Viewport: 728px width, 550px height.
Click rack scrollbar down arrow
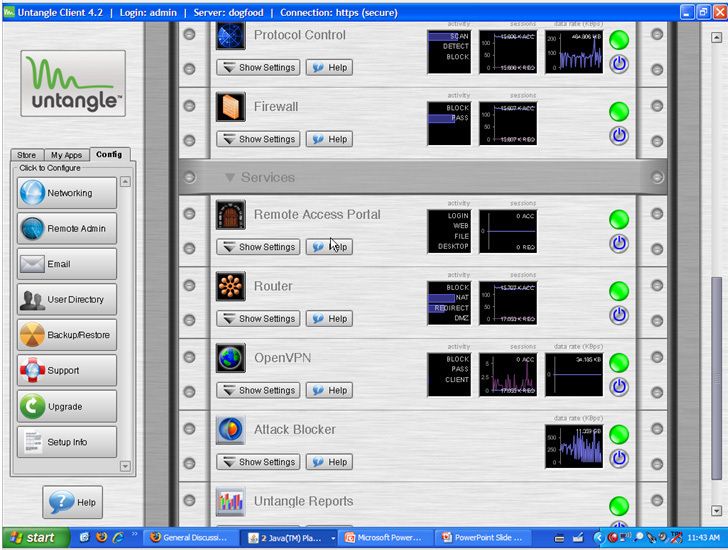point(716,511)
